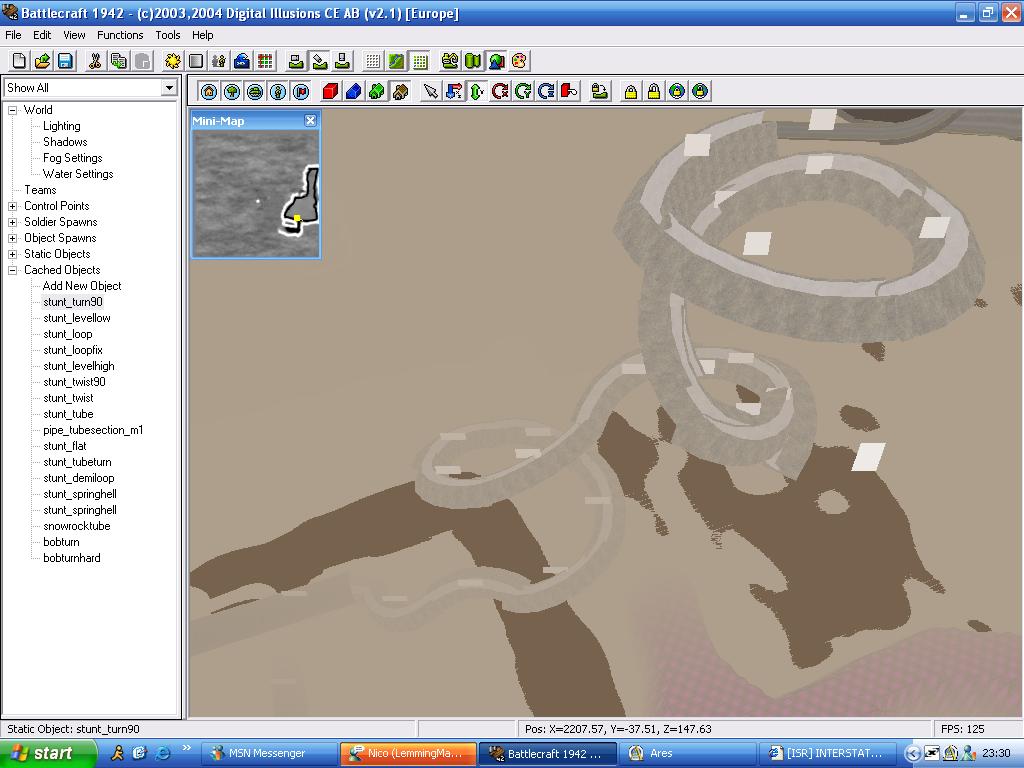Click the first yellow padlock icon
This screenshot has width=1024, height=768.
click(x=630, y=91)
